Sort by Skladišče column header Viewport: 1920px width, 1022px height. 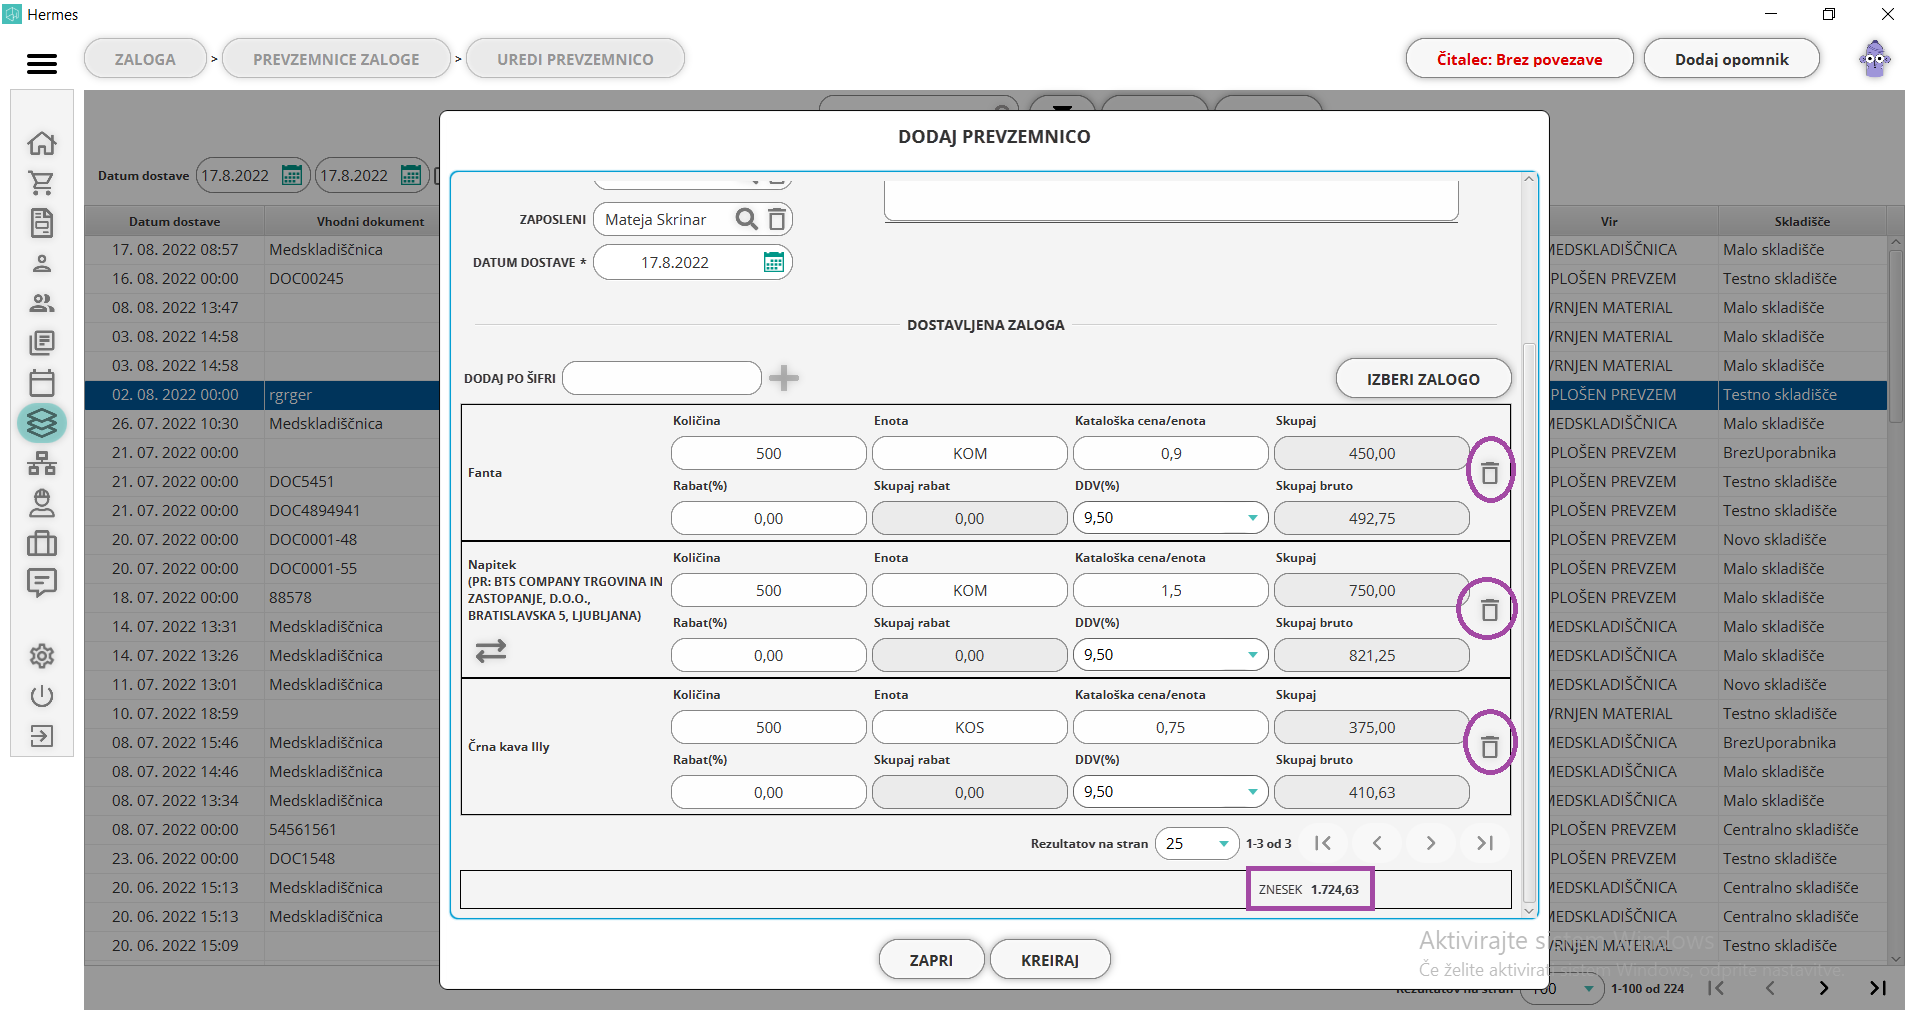(x=1802, y=221)
